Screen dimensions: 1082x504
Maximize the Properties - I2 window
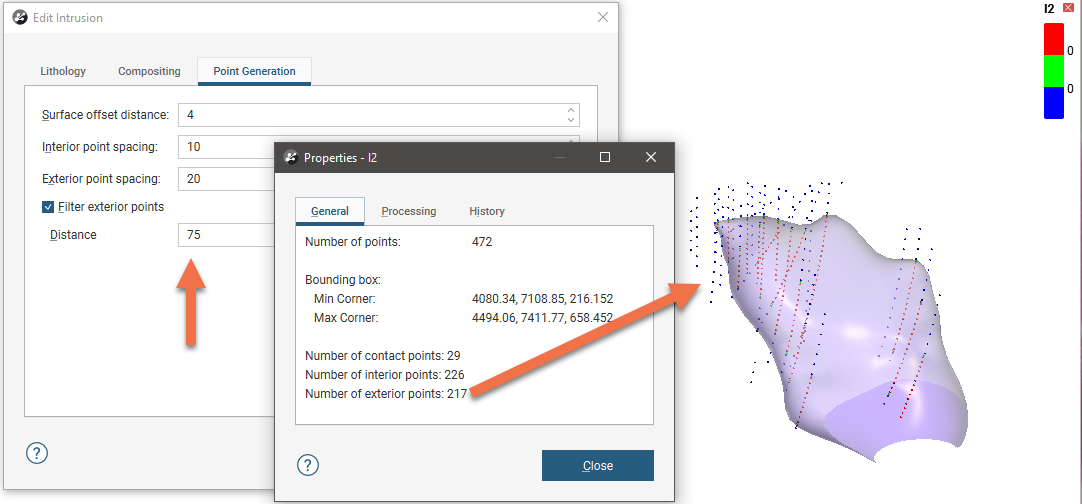[605, 157]
